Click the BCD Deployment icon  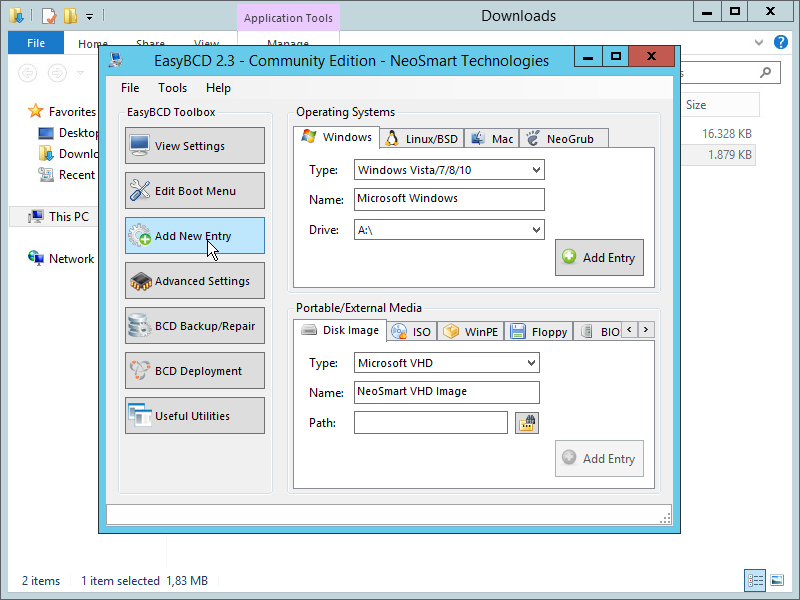pos(140,370)
